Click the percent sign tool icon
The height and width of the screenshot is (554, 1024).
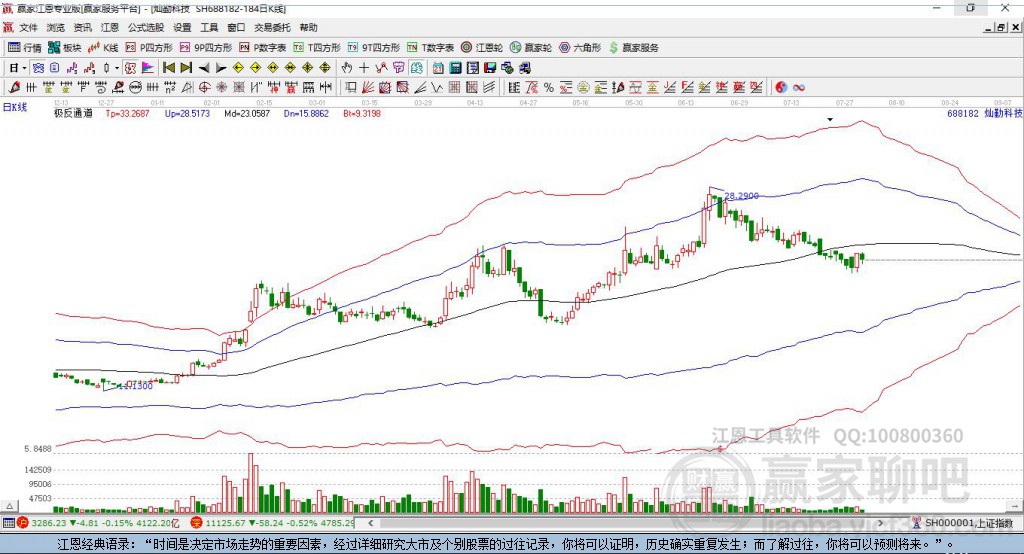[x=549, y=88]
